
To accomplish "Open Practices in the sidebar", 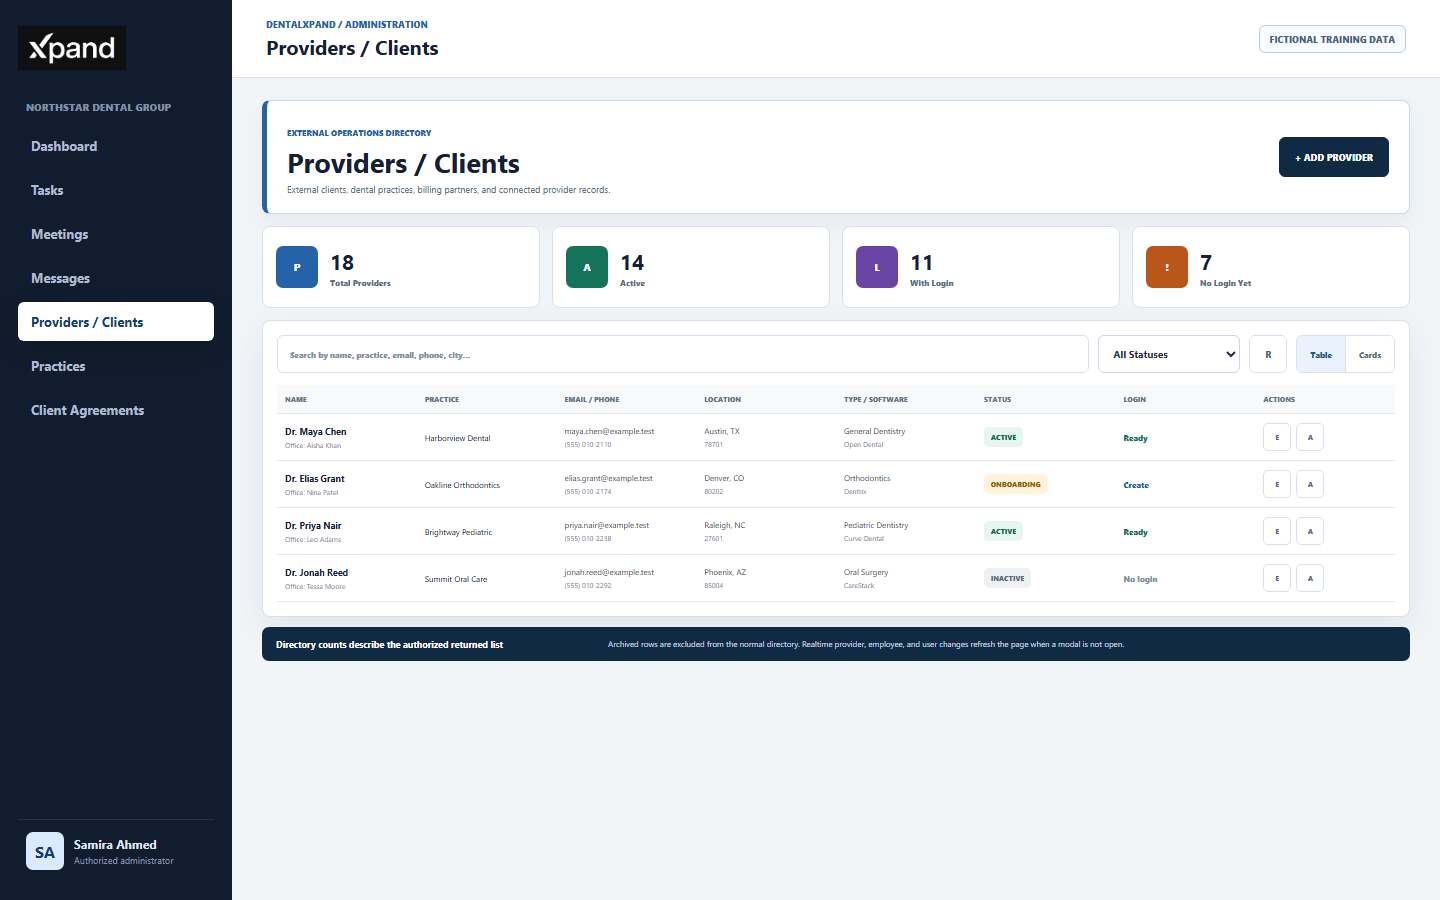I will pos(116,366).
